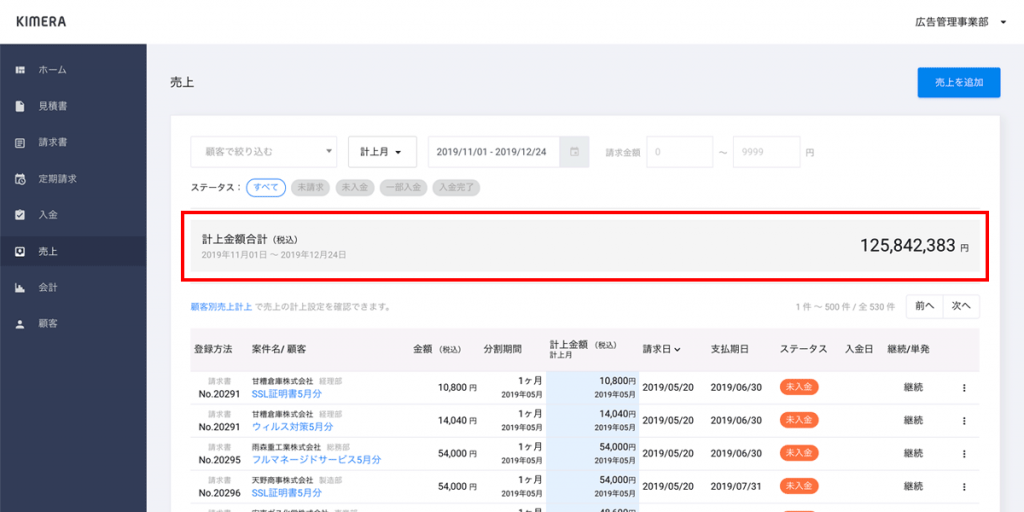This screenshot has height=512, width=1024.
Task: Click the 定期請求 calendar icon
Action: [x=20, y=178]
